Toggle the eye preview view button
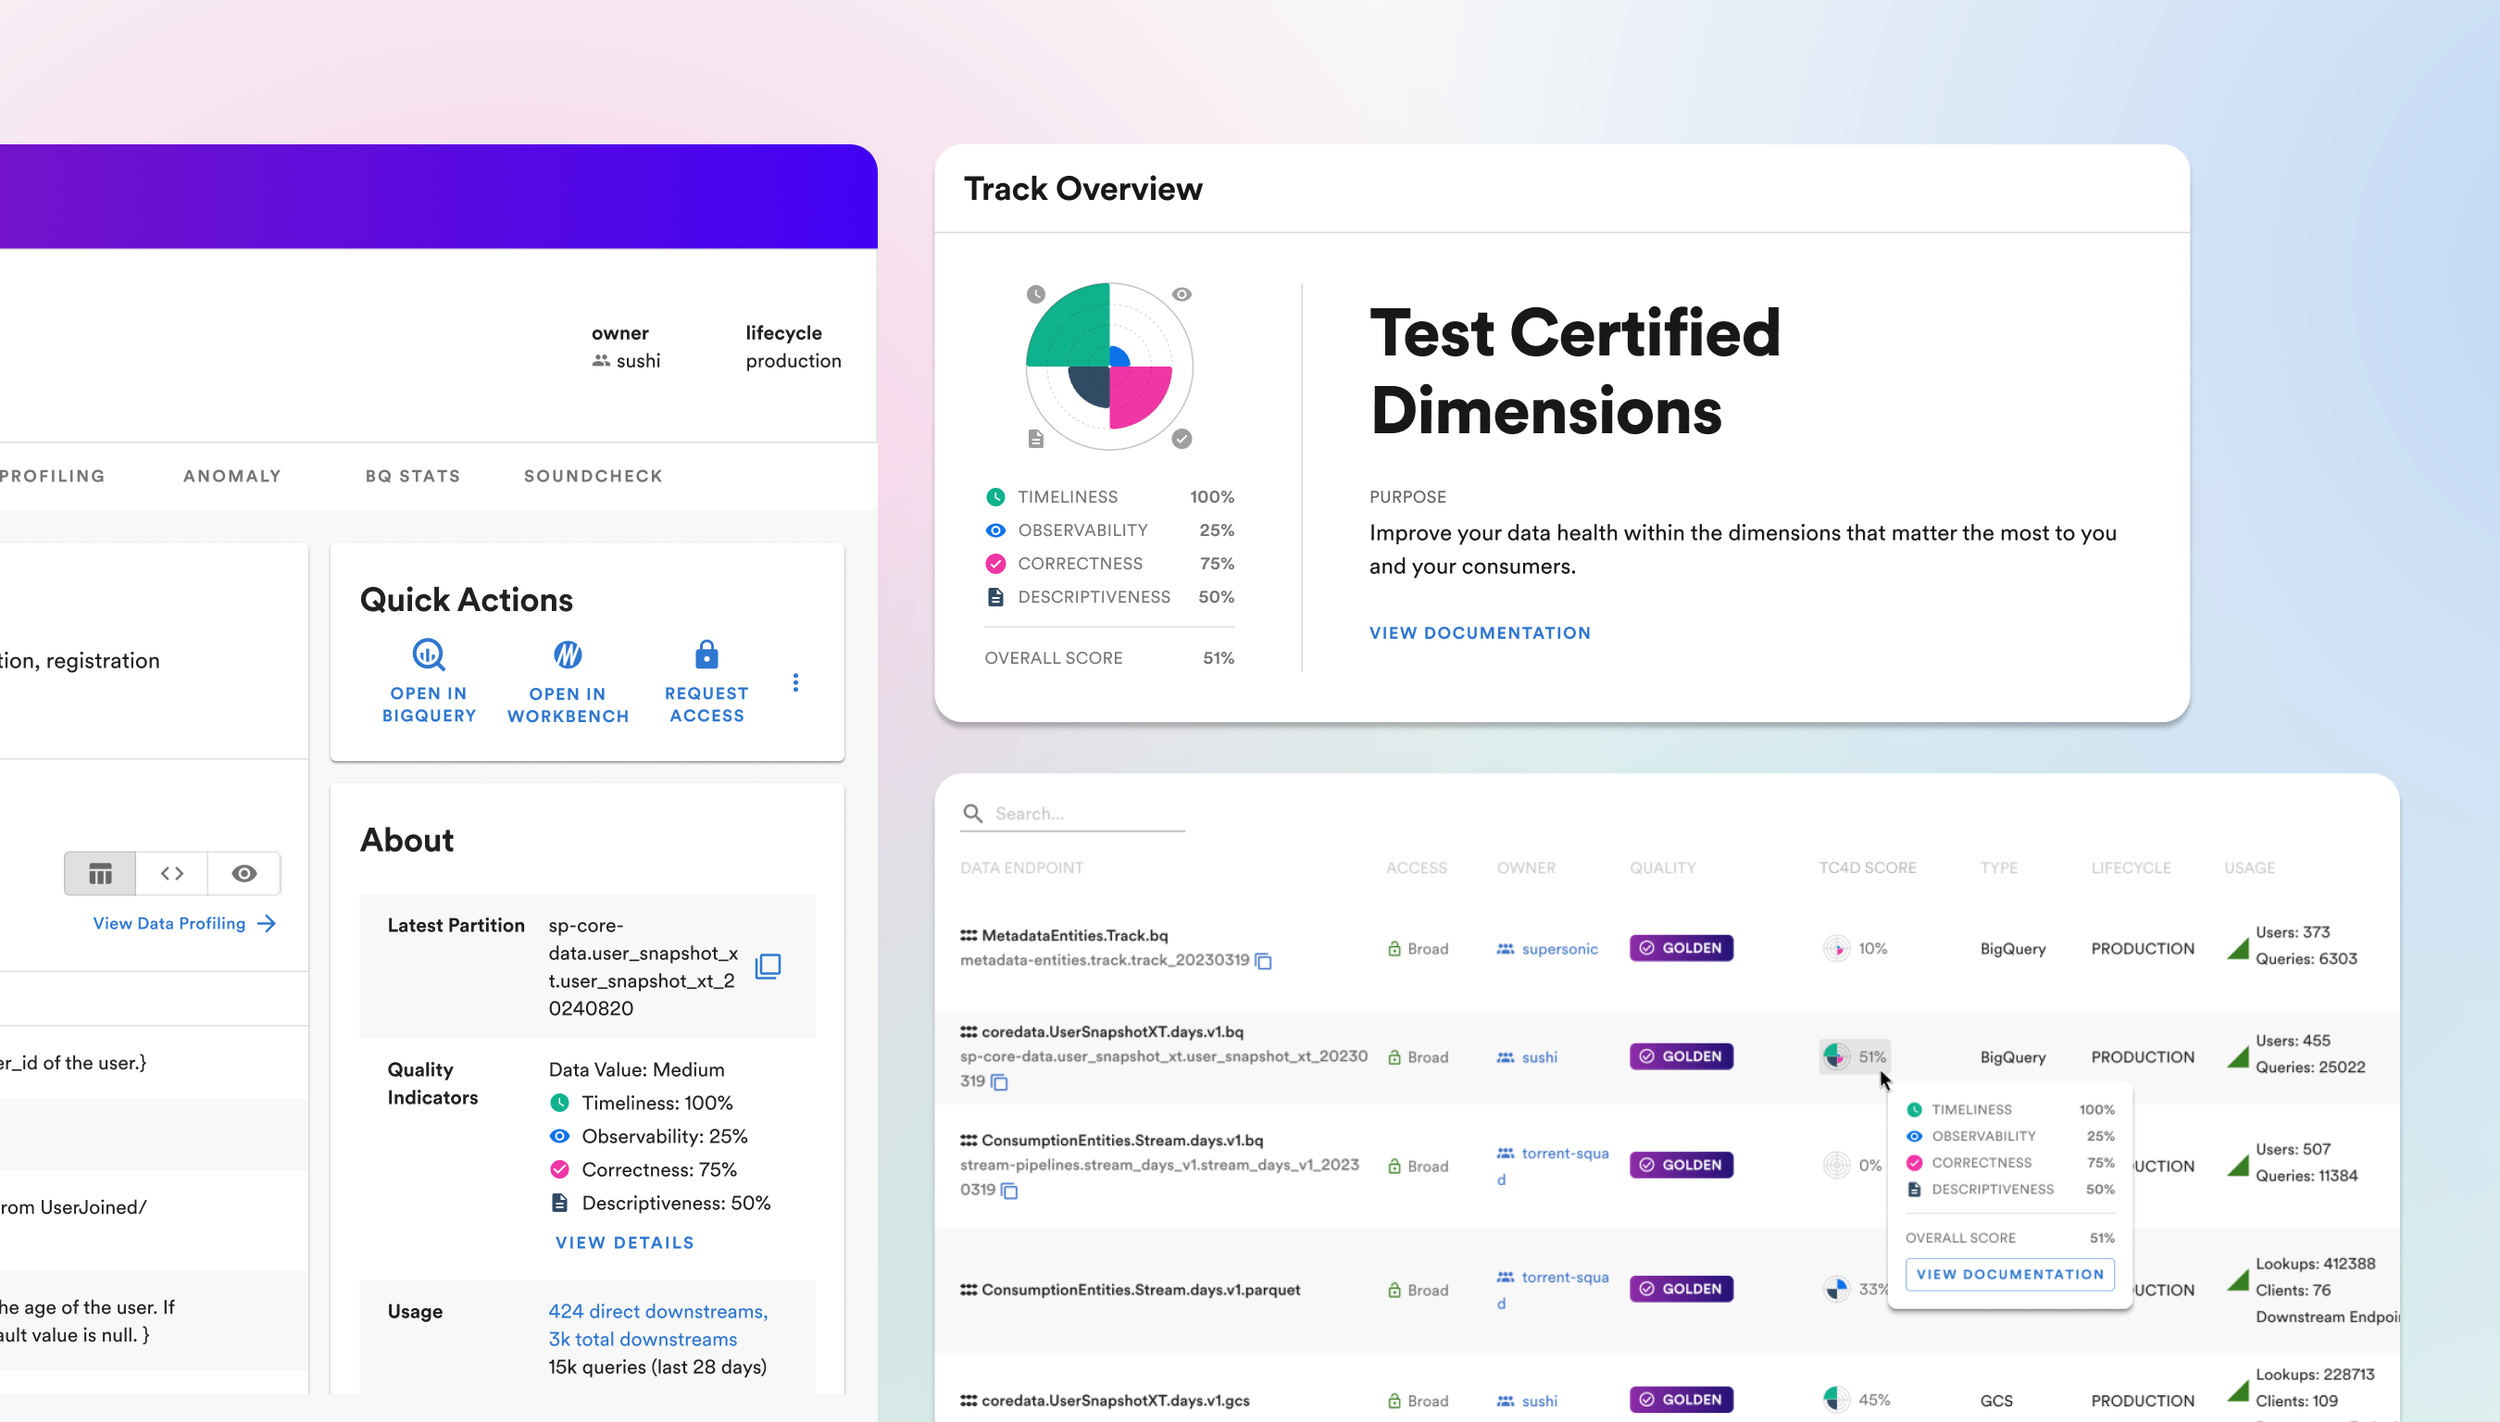2500x1422 pixels. [x=244, y=874]
